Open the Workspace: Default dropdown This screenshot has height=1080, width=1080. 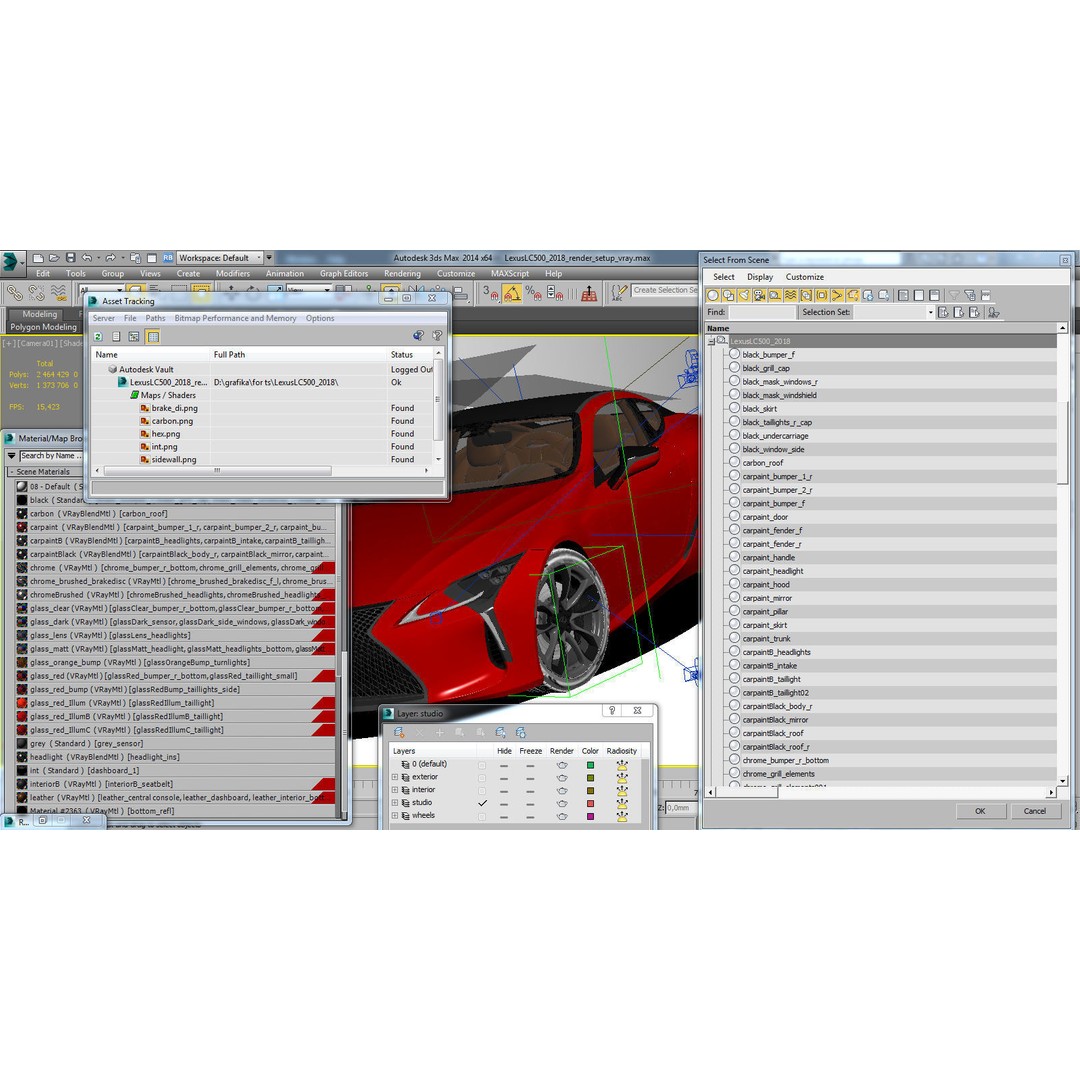point(220,258)
